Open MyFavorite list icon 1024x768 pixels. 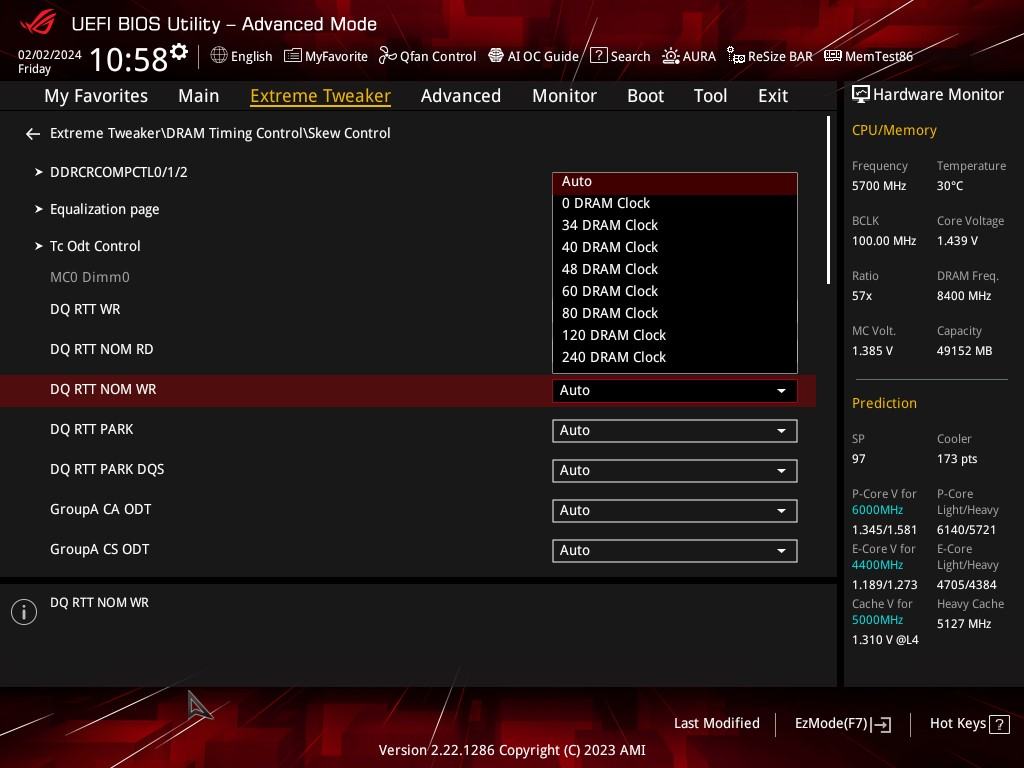pos(293,56)
